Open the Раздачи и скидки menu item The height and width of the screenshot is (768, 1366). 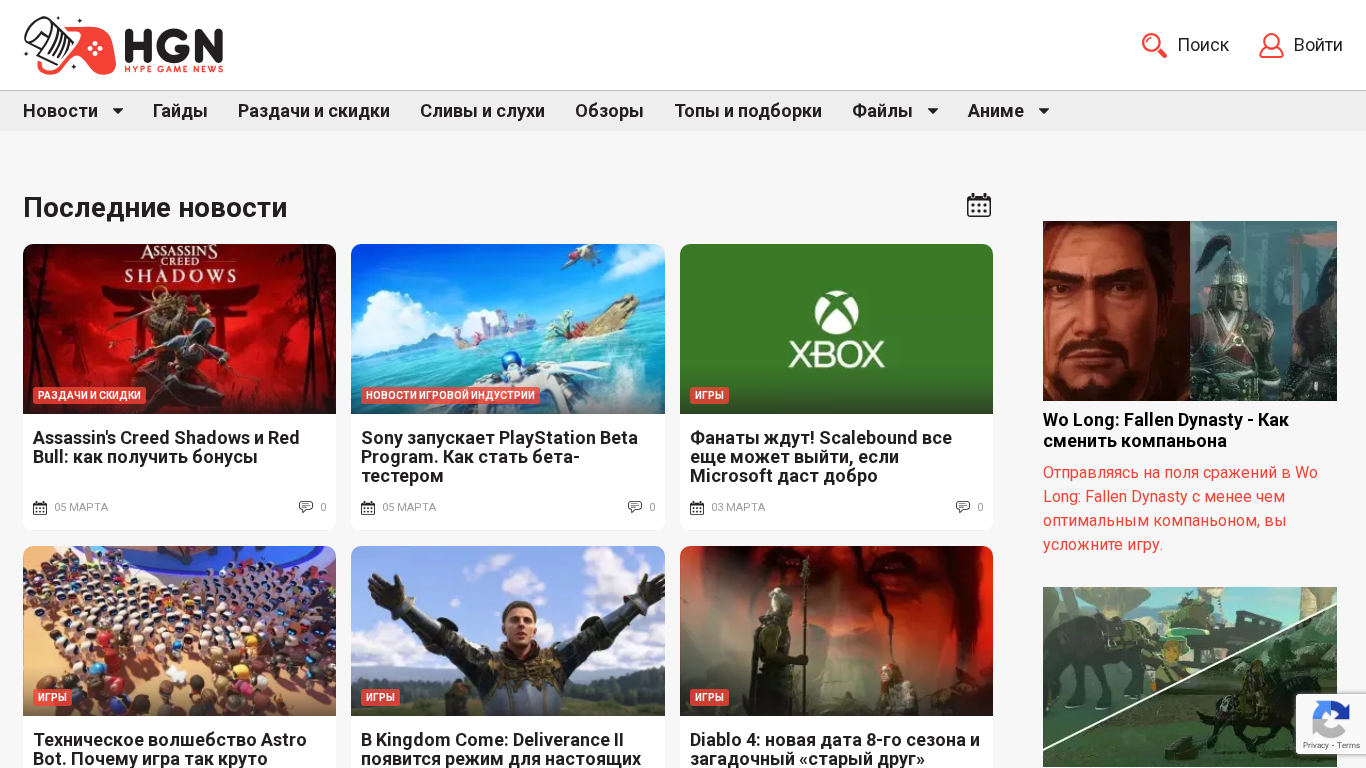[x=314, y=111]
